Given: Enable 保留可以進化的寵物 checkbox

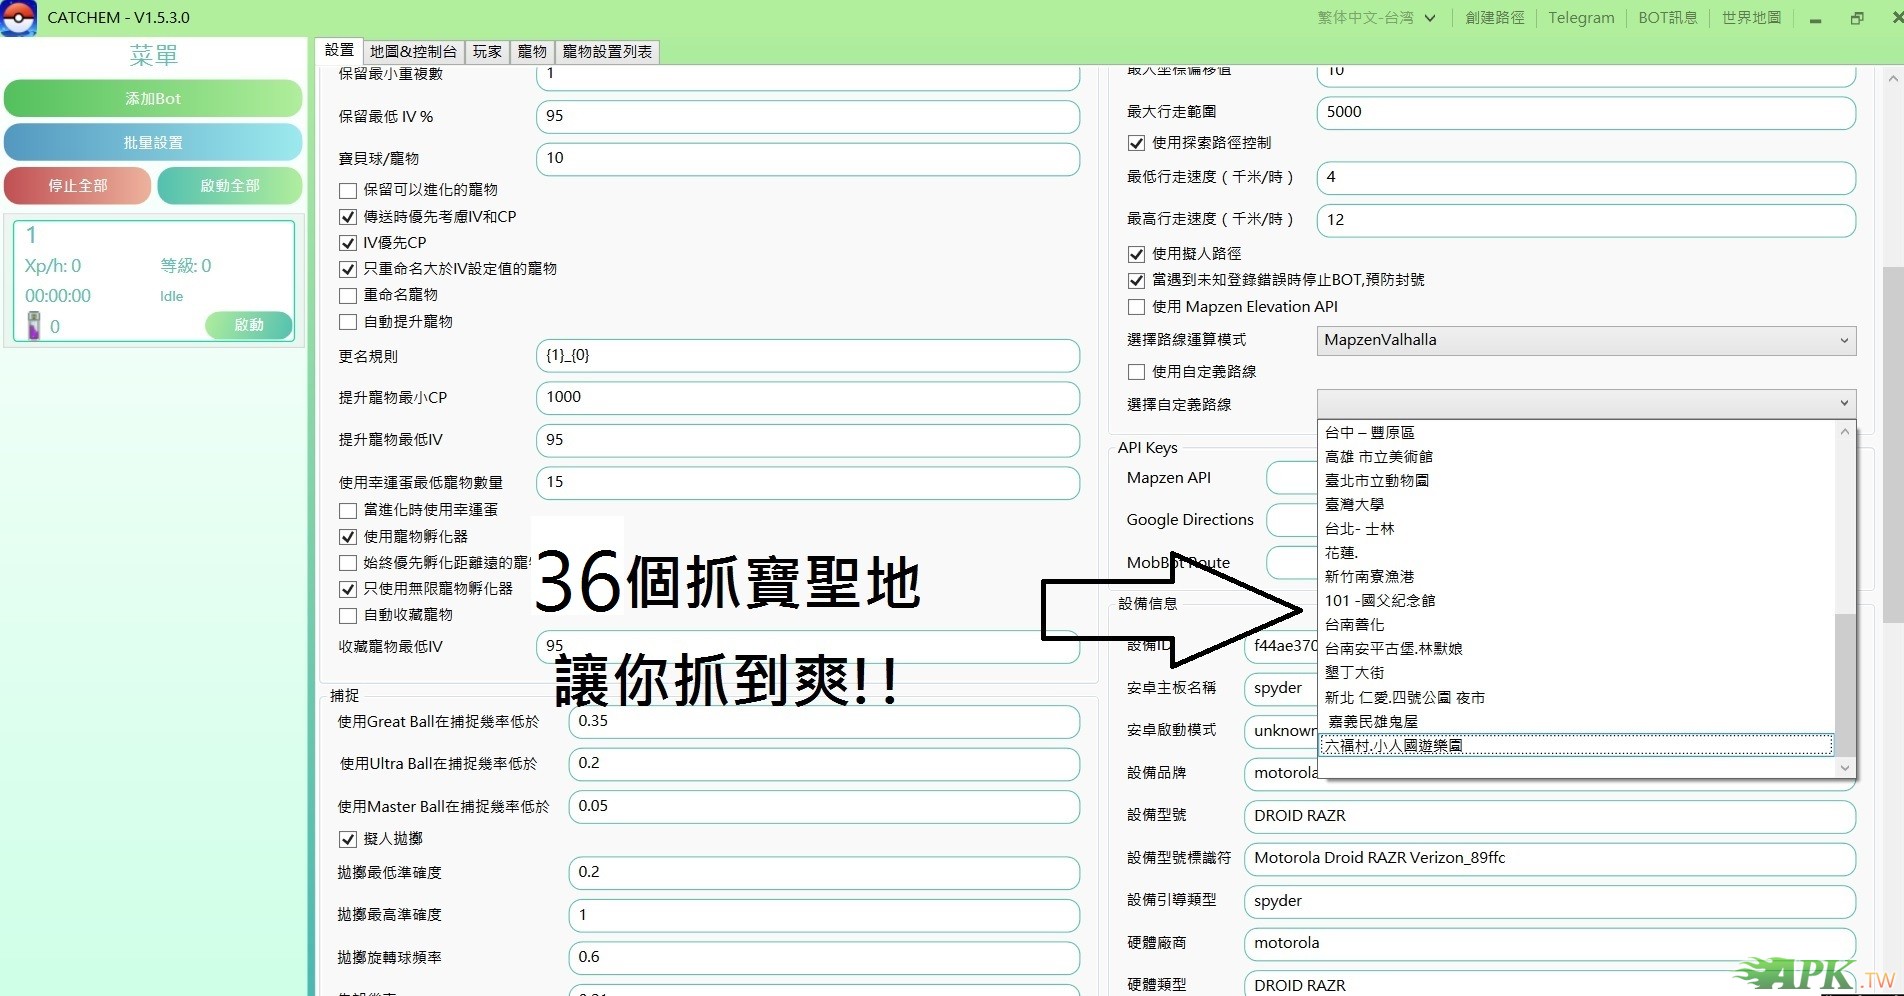Looking at the screenshot, I should pos(348,190).
